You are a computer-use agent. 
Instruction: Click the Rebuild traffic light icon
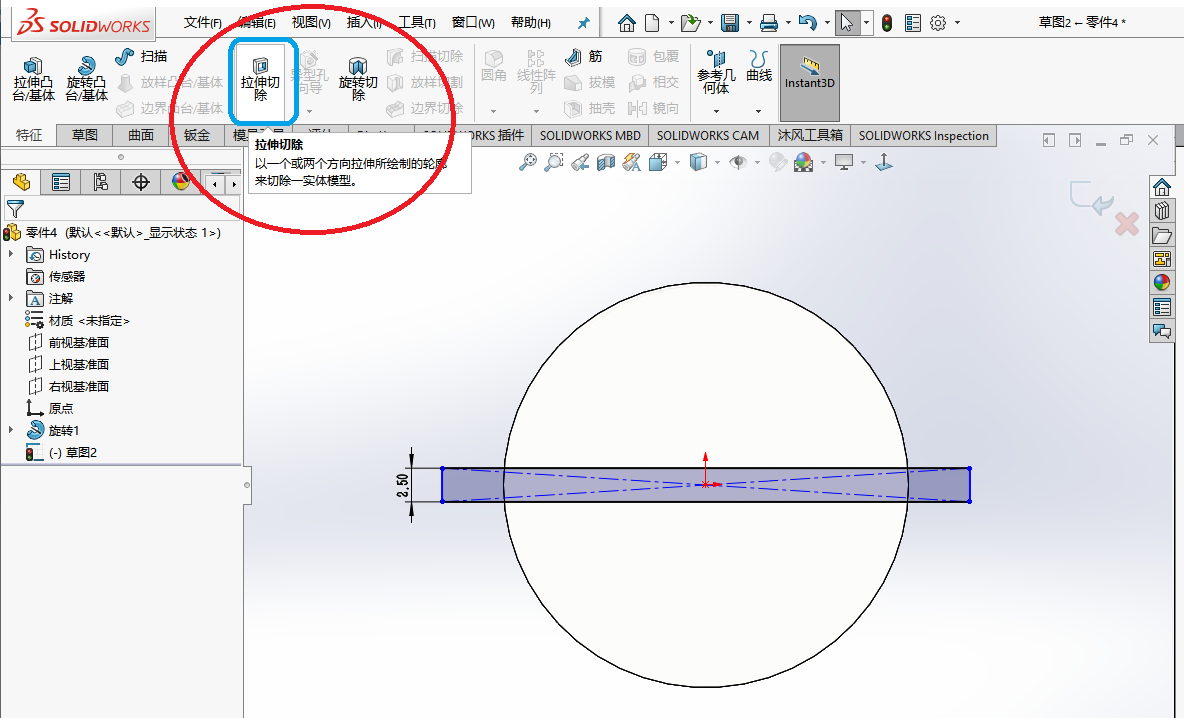click(887, 23)
